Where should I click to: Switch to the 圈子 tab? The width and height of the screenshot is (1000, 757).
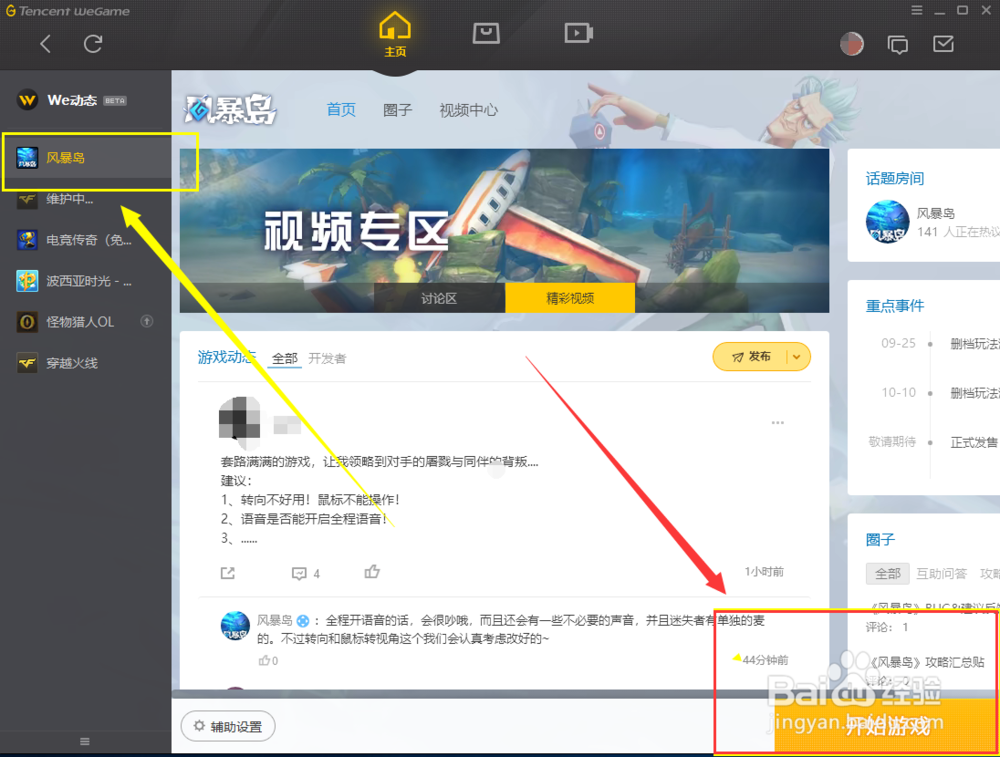pyautogui.click(x=397, y=110)
